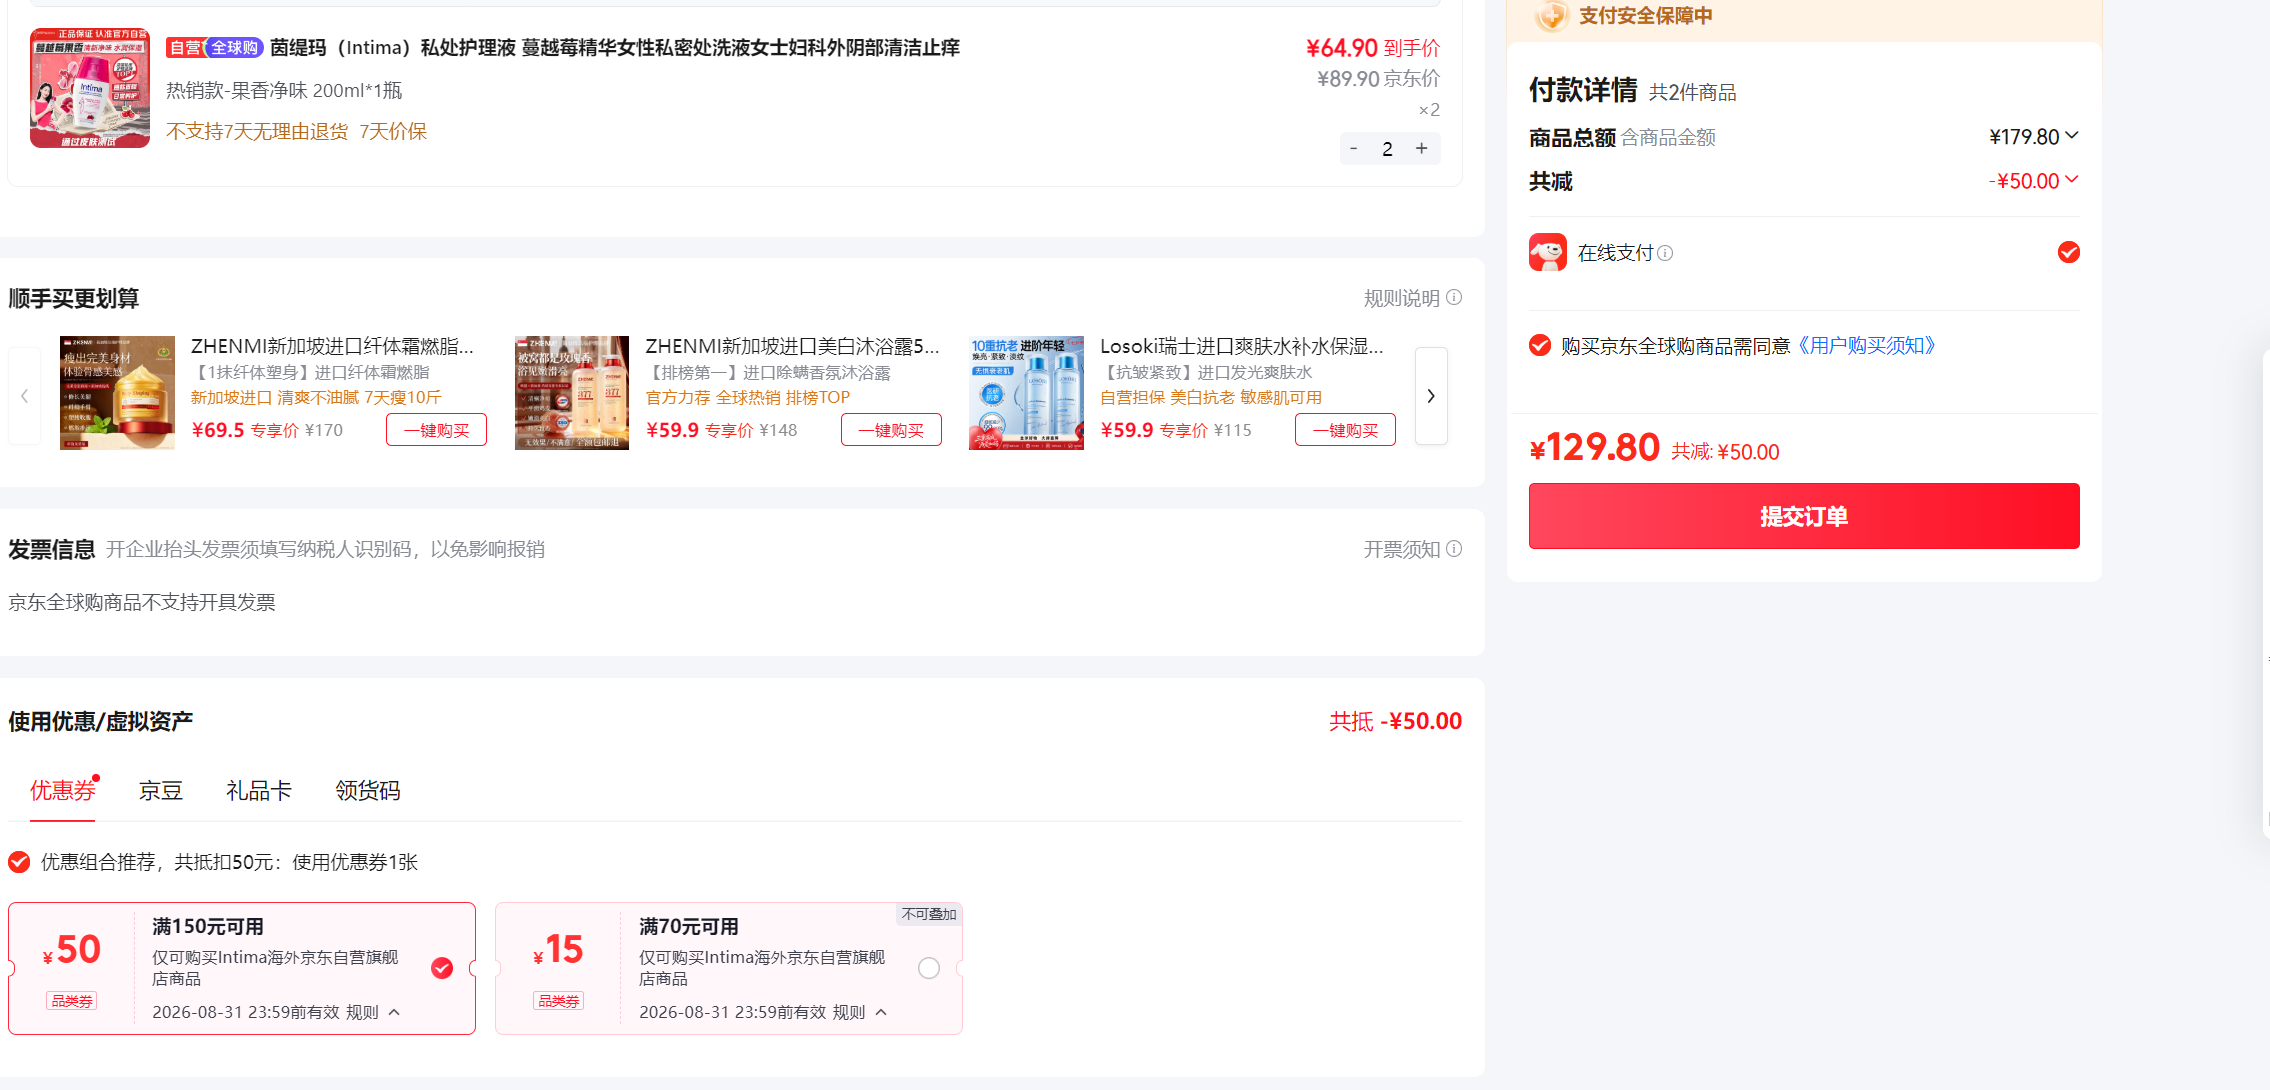The width and height of the screenshot is (2270, 1090).
Task: Decrease Intima product quantity with minus
Action: click(x=1354, y=148)
